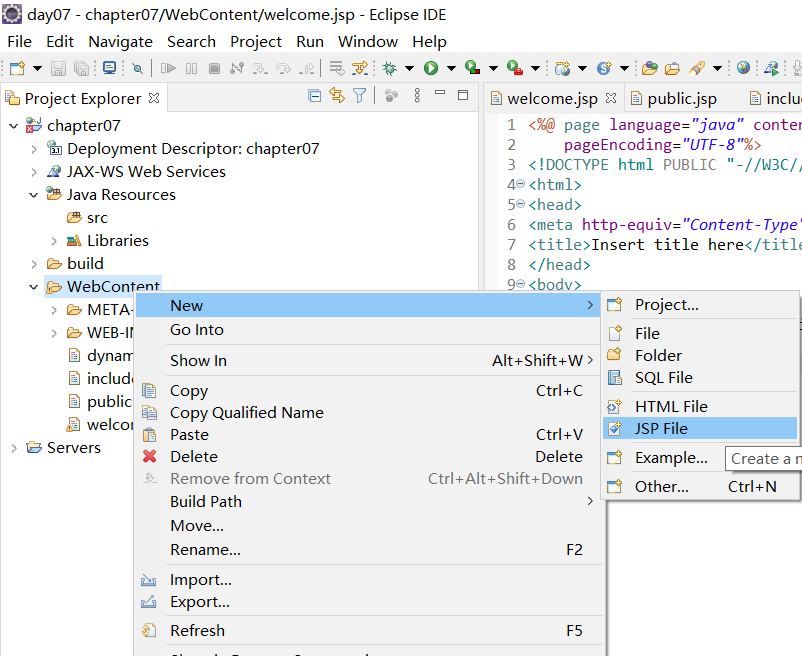Open the Window menu
Screen dimensions: 802x656
click(x=368, y=41)
